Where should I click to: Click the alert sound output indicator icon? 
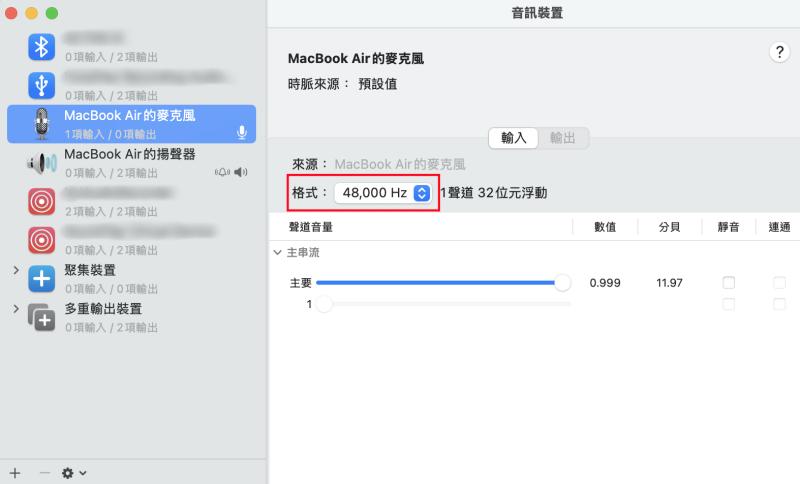tap(222, 172)
